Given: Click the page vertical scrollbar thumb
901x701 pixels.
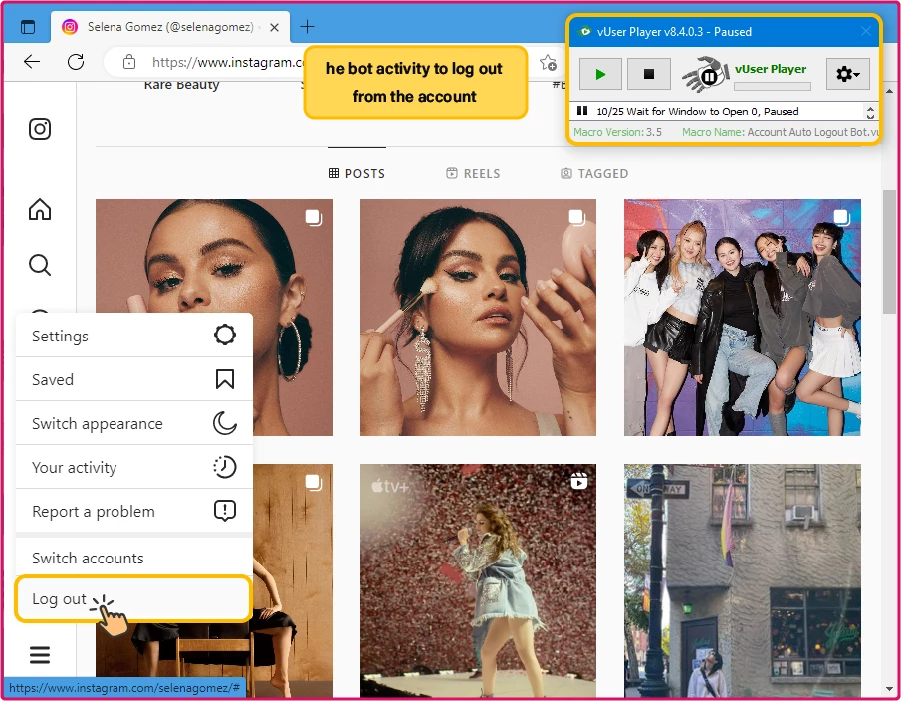Looking at the screenshot, I should coord(889,252).
